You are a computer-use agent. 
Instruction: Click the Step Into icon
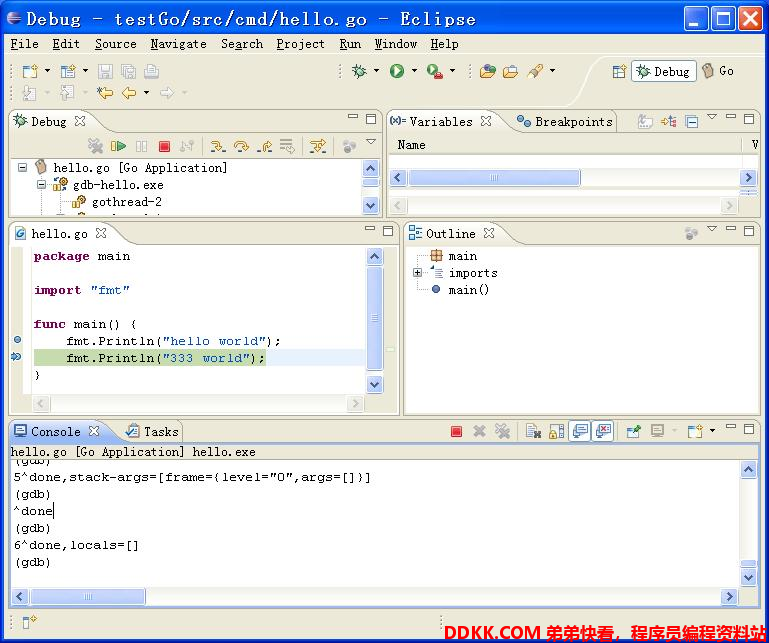point(218,146)
